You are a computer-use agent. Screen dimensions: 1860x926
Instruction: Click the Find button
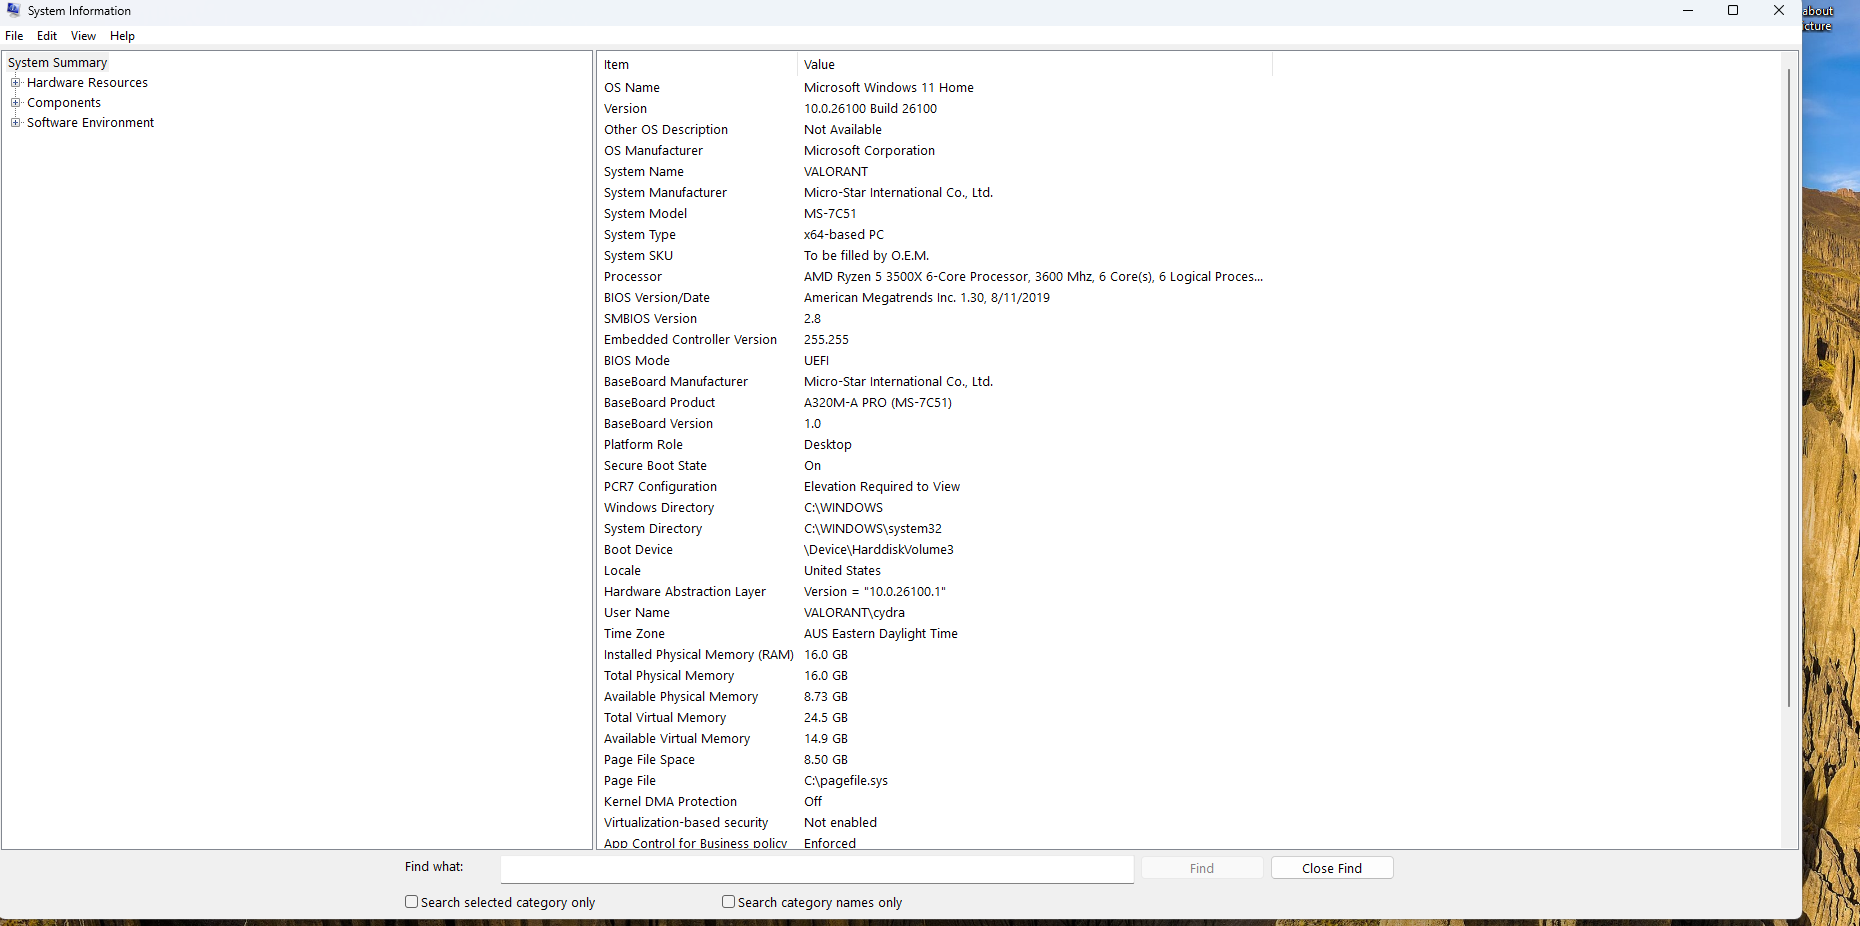(x=1202, y=868)
